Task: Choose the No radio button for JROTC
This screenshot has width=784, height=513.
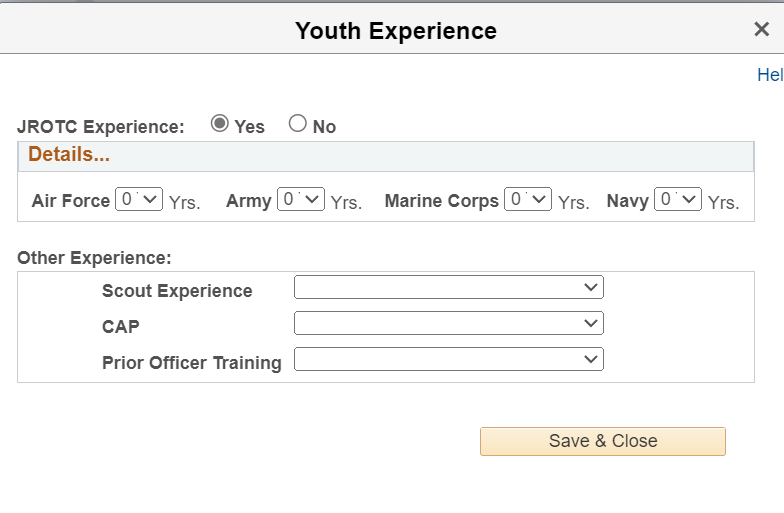Action: point(297,124)
